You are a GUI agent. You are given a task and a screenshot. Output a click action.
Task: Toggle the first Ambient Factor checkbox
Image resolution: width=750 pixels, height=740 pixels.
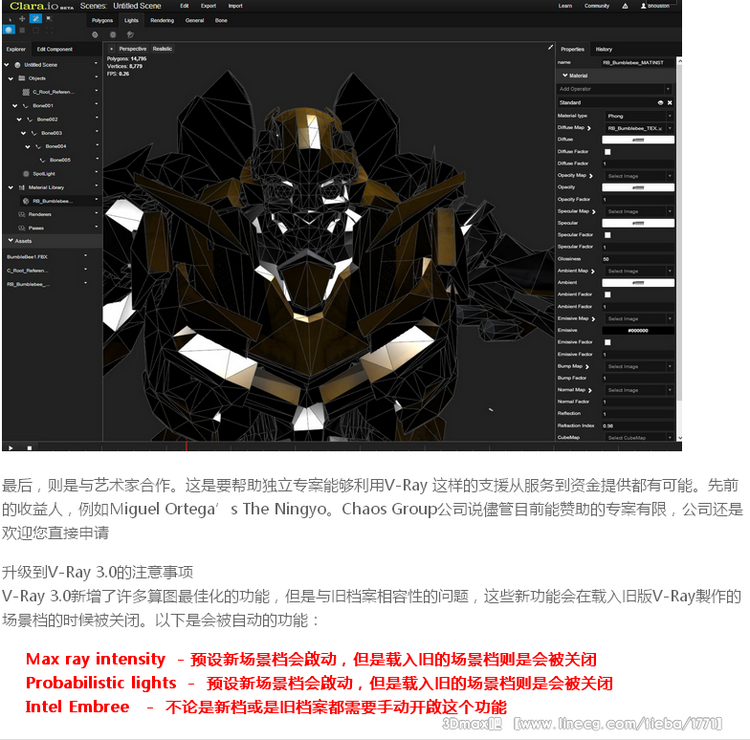tap(607, 295)
